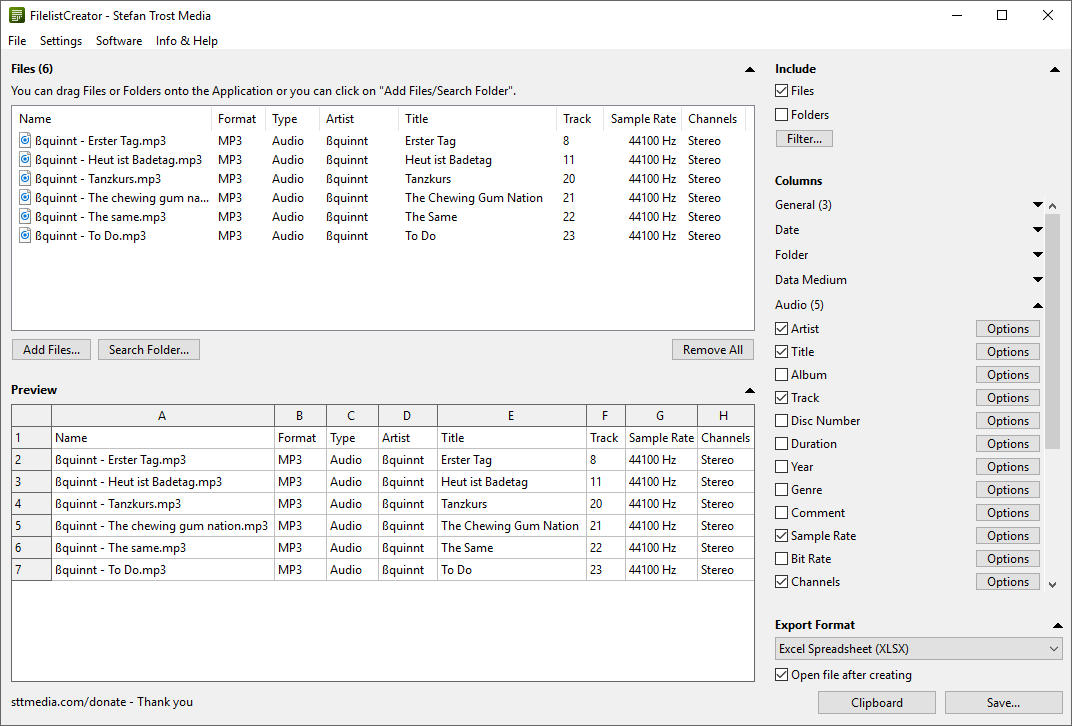Screen dimensions: 1072x726
Task: Open the Settings menu
Action: tap(60, 41)
